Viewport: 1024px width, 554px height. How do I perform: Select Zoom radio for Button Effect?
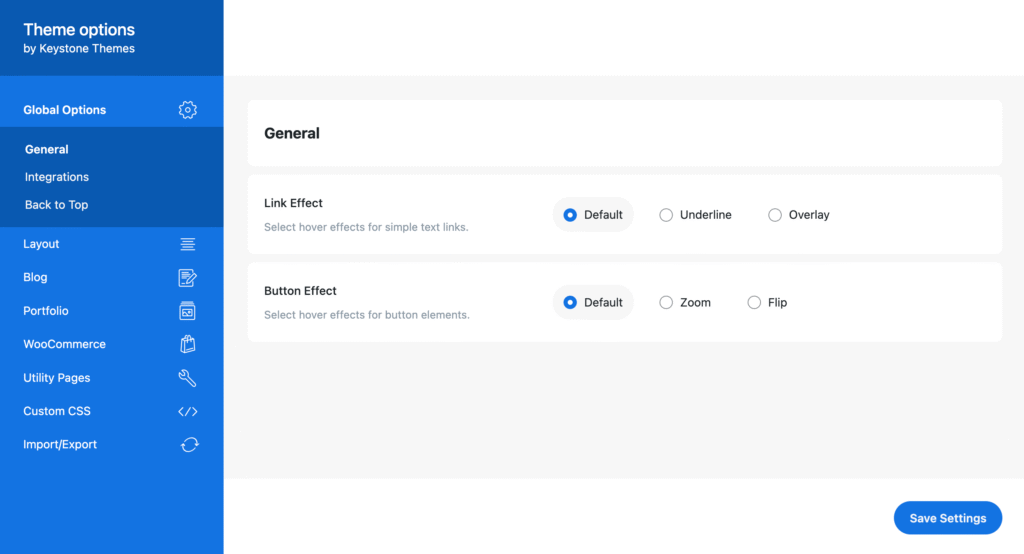click(x=666, y=303)
